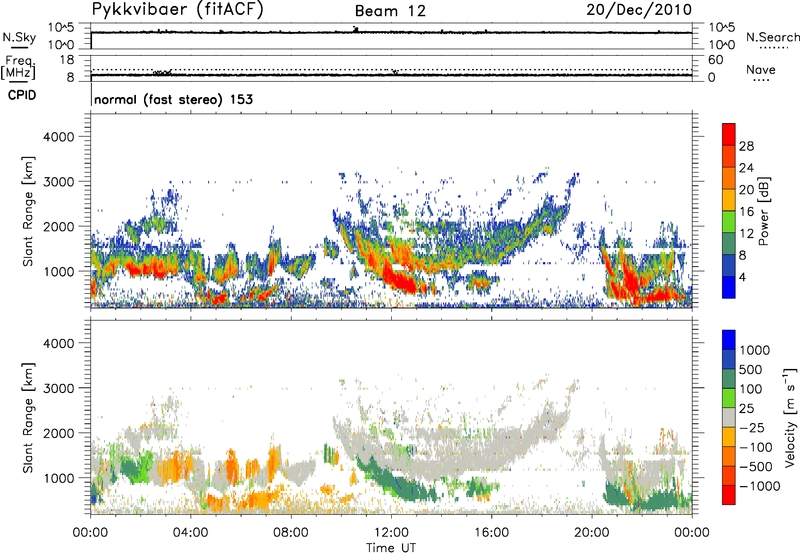
Task: Click the '-1000' Velocity colorbar label
Action: click(x=760, y=486)
